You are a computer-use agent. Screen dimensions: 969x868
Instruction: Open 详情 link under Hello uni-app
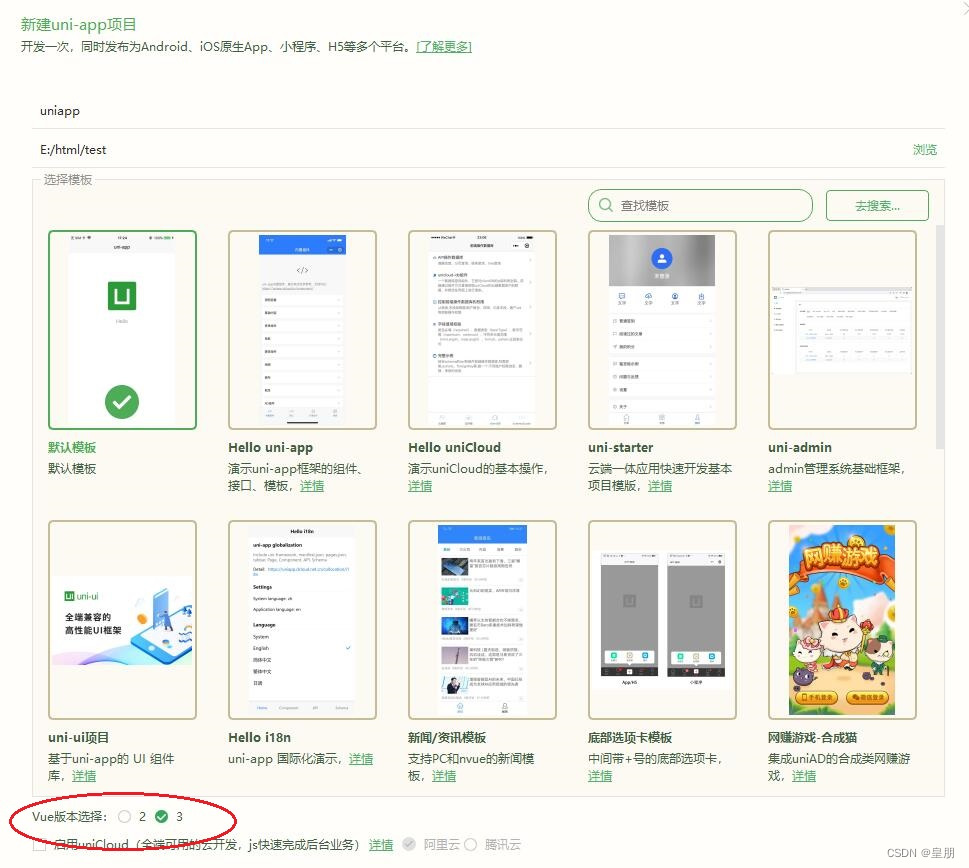click(310, 485)
